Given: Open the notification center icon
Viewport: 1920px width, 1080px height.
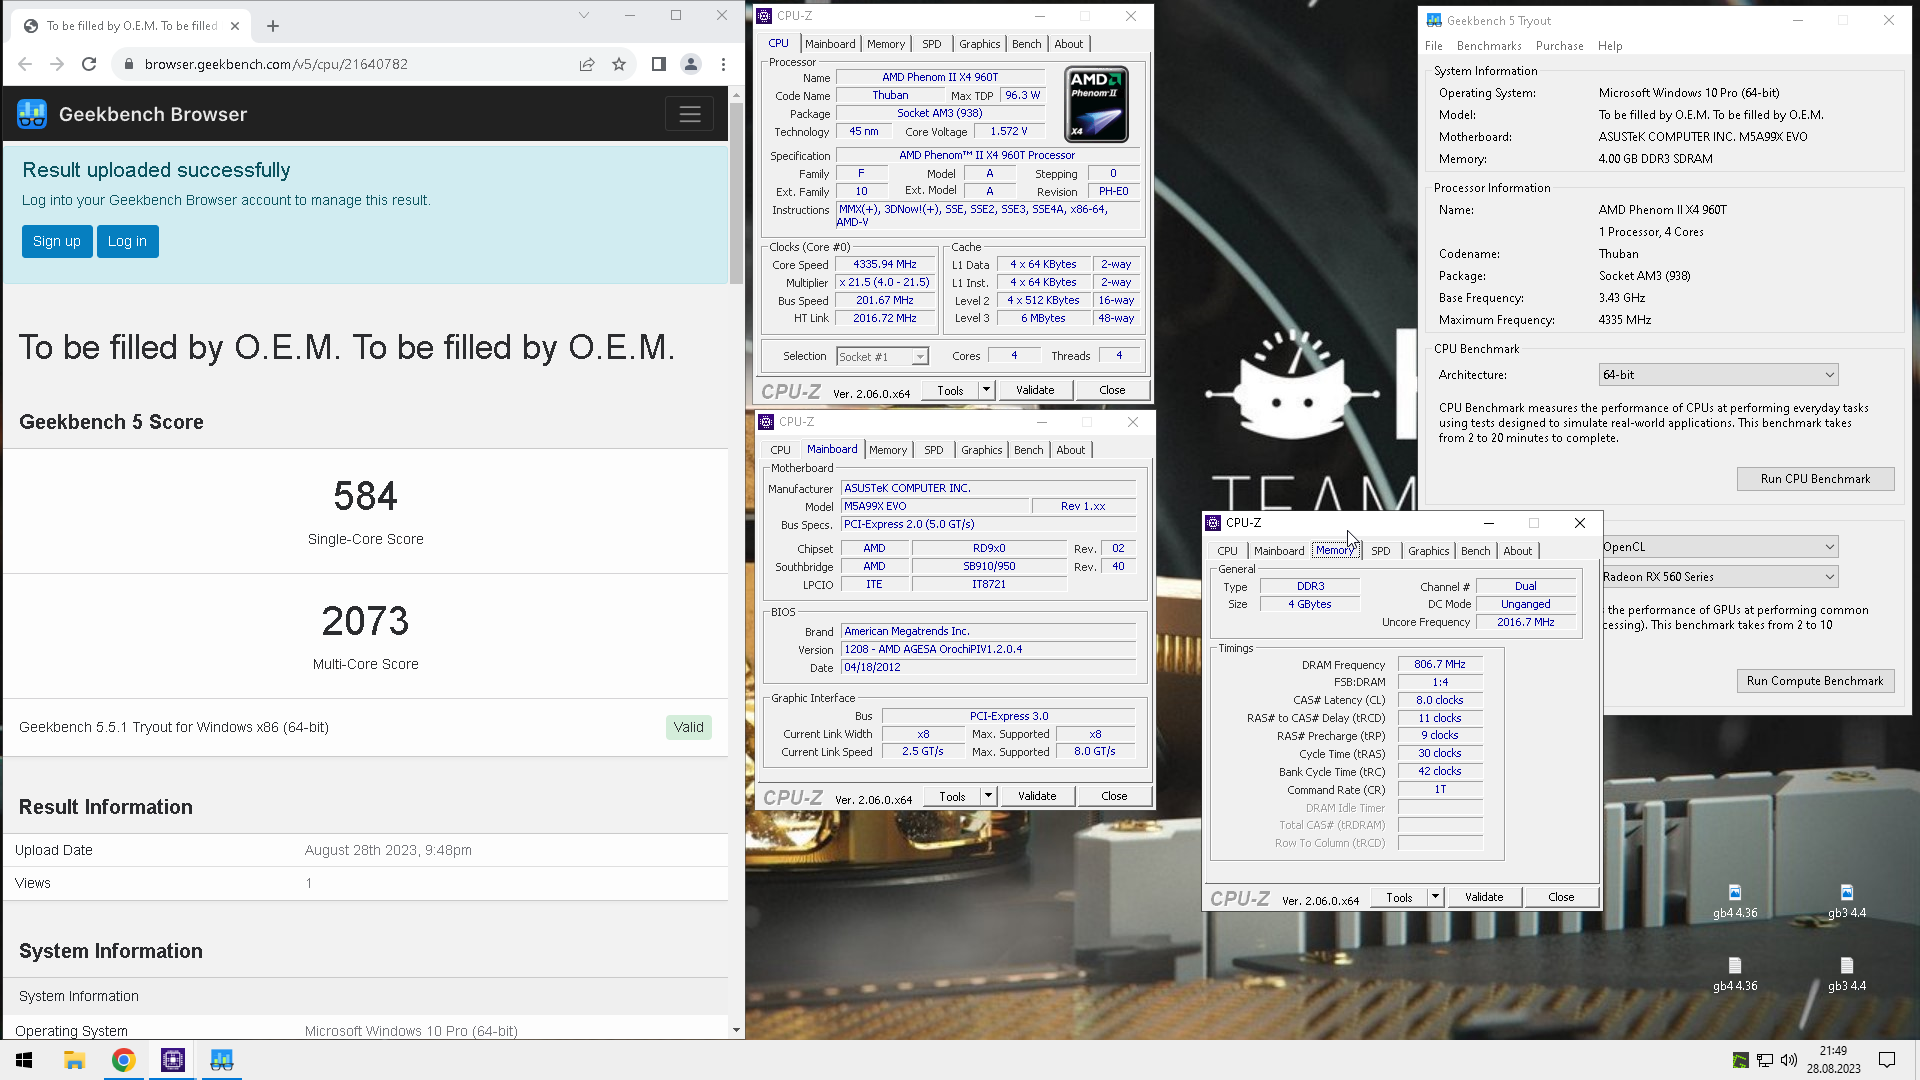Looking at the screenshot, I should [1887, 1060].
